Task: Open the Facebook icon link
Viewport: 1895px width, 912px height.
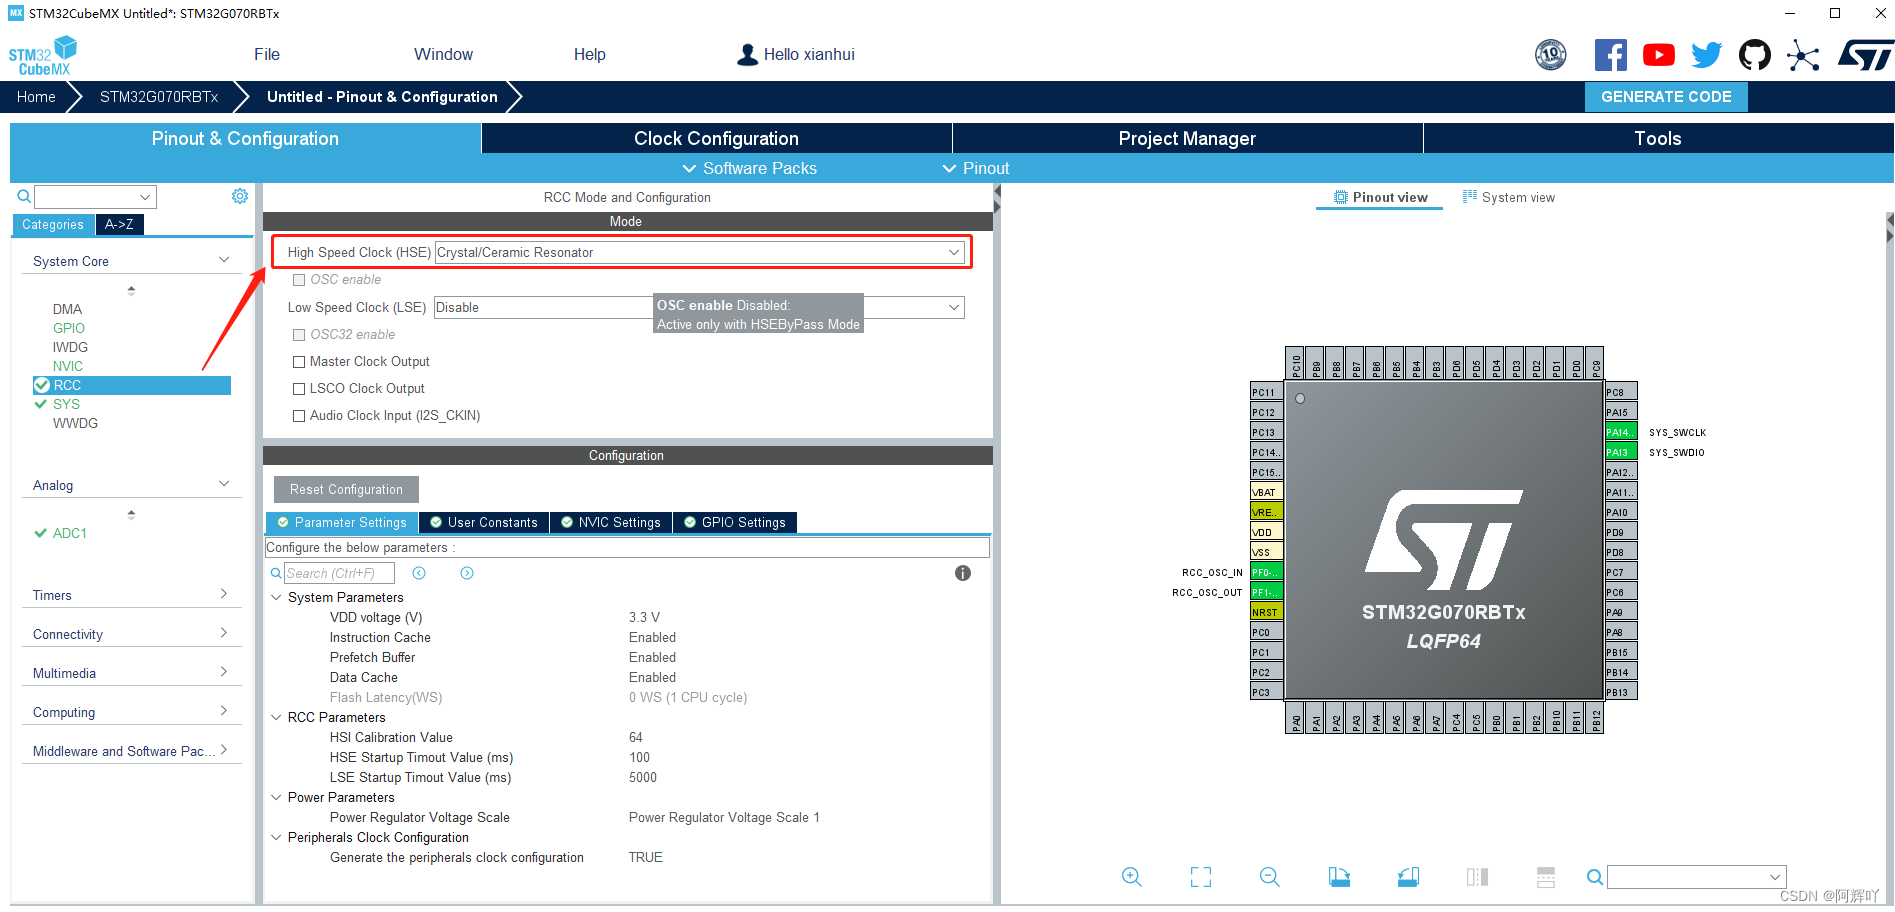Action: [1610, 55]
